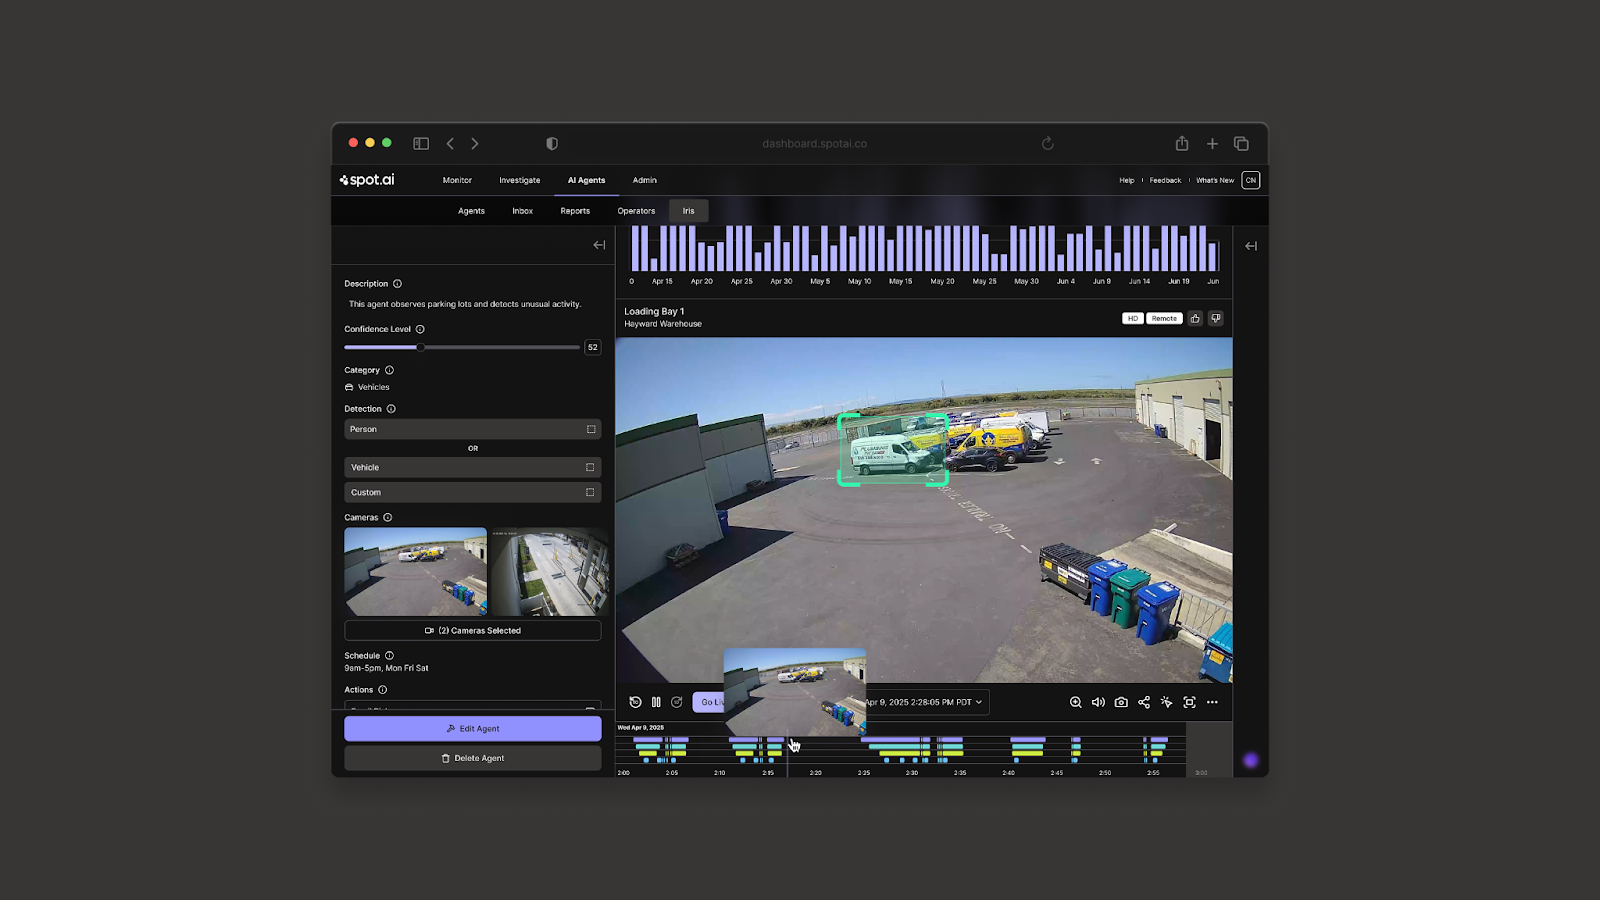The image size is (1600, 900).
Task: Give a thumbs-down on the Loading Bay 1 video
Action: [1216, 318]
